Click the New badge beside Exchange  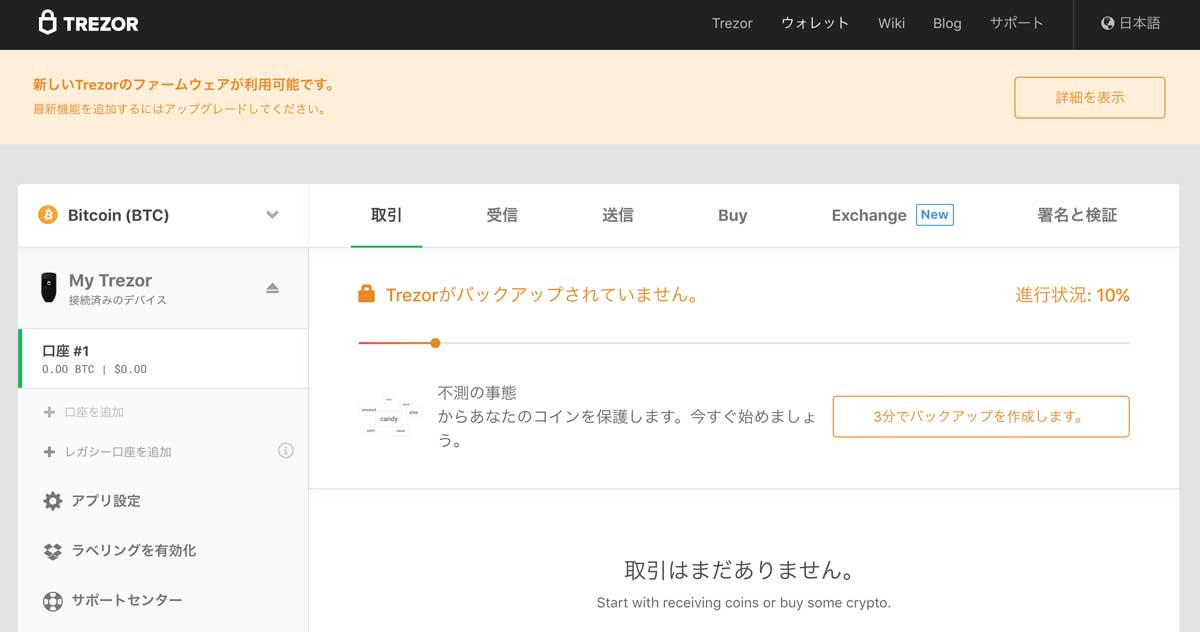(935, 214)
